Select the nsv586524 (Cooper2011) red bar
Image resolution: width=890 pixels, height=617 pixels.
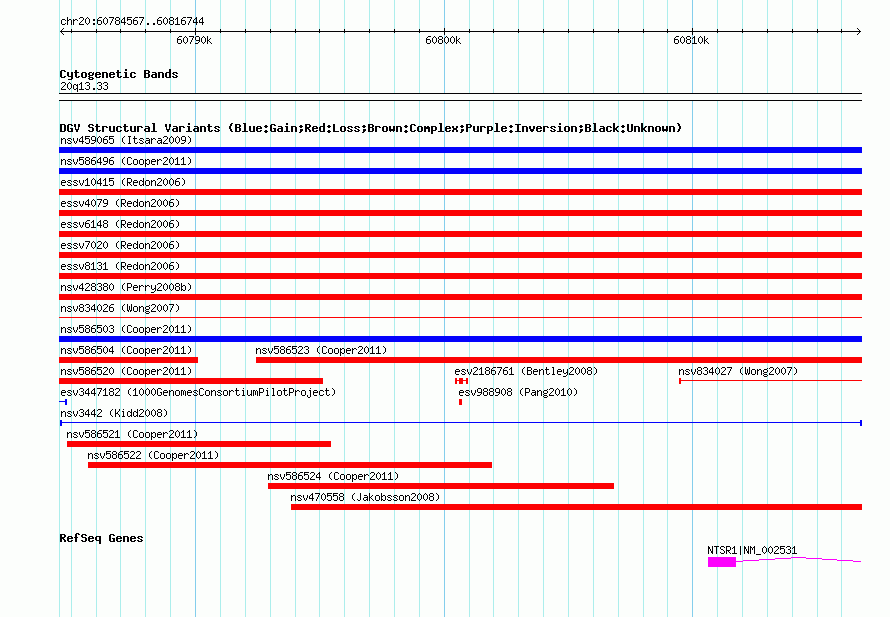[441, 486]
